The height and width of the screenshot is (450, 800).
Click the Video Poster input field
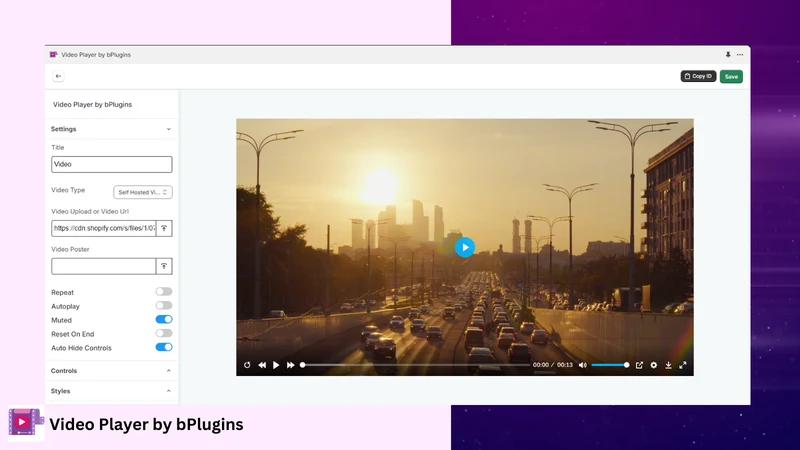(x=104, y=266)
